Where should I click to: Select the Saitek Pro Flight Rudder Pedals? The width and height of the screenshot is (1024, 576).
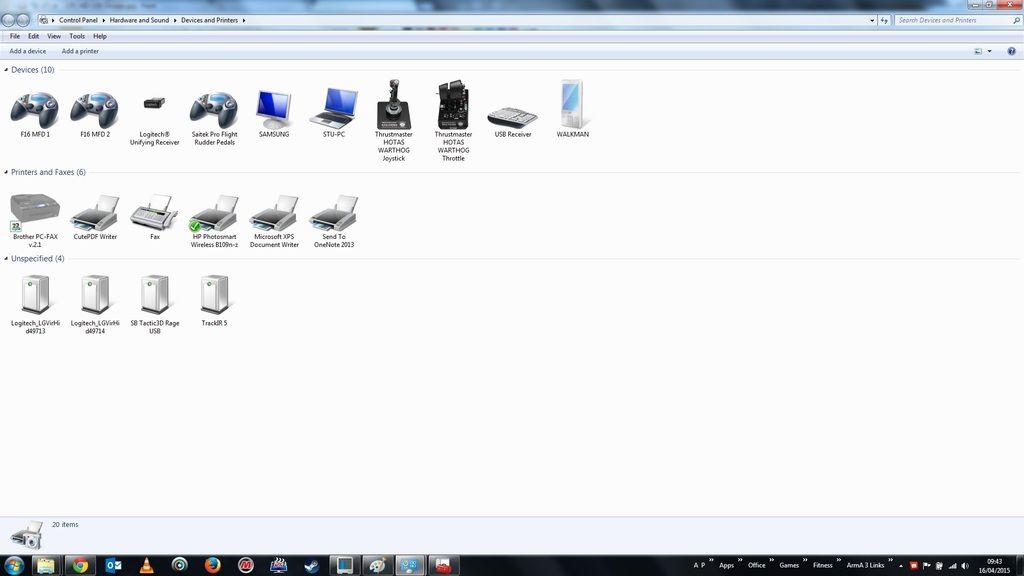click(214, 119)
